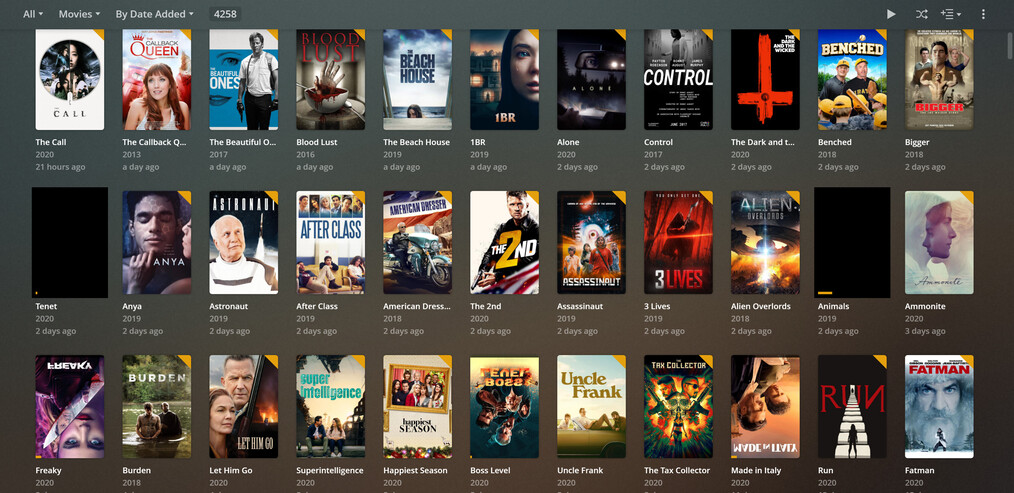
Task: Open the Blood Lust poster
Action: tap(330, 80)
